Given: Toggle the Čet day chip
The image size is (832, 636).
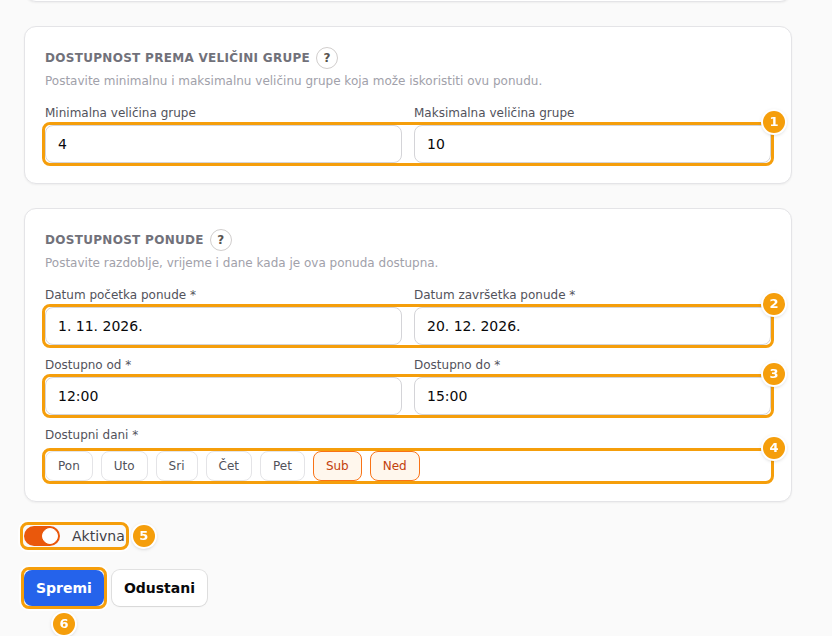Looking at the screenshot, I should click(x=229, y=466).
